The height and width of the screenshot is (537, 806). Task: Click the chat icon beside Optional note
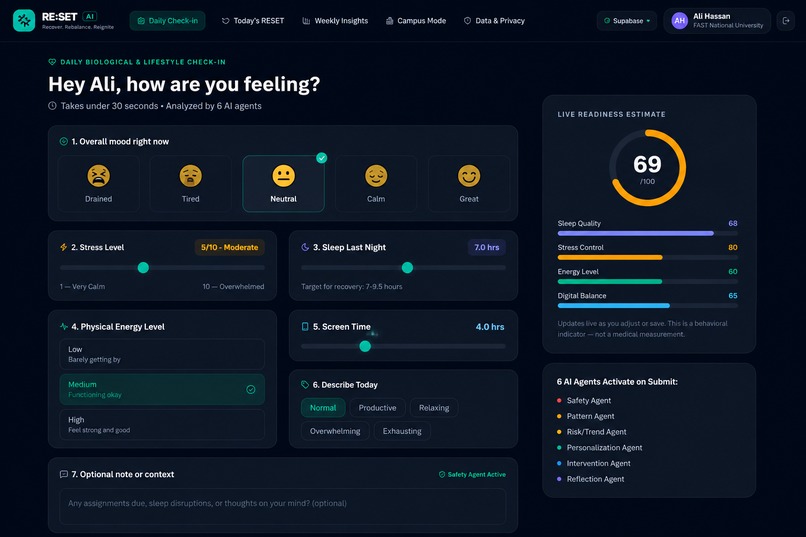64,474
